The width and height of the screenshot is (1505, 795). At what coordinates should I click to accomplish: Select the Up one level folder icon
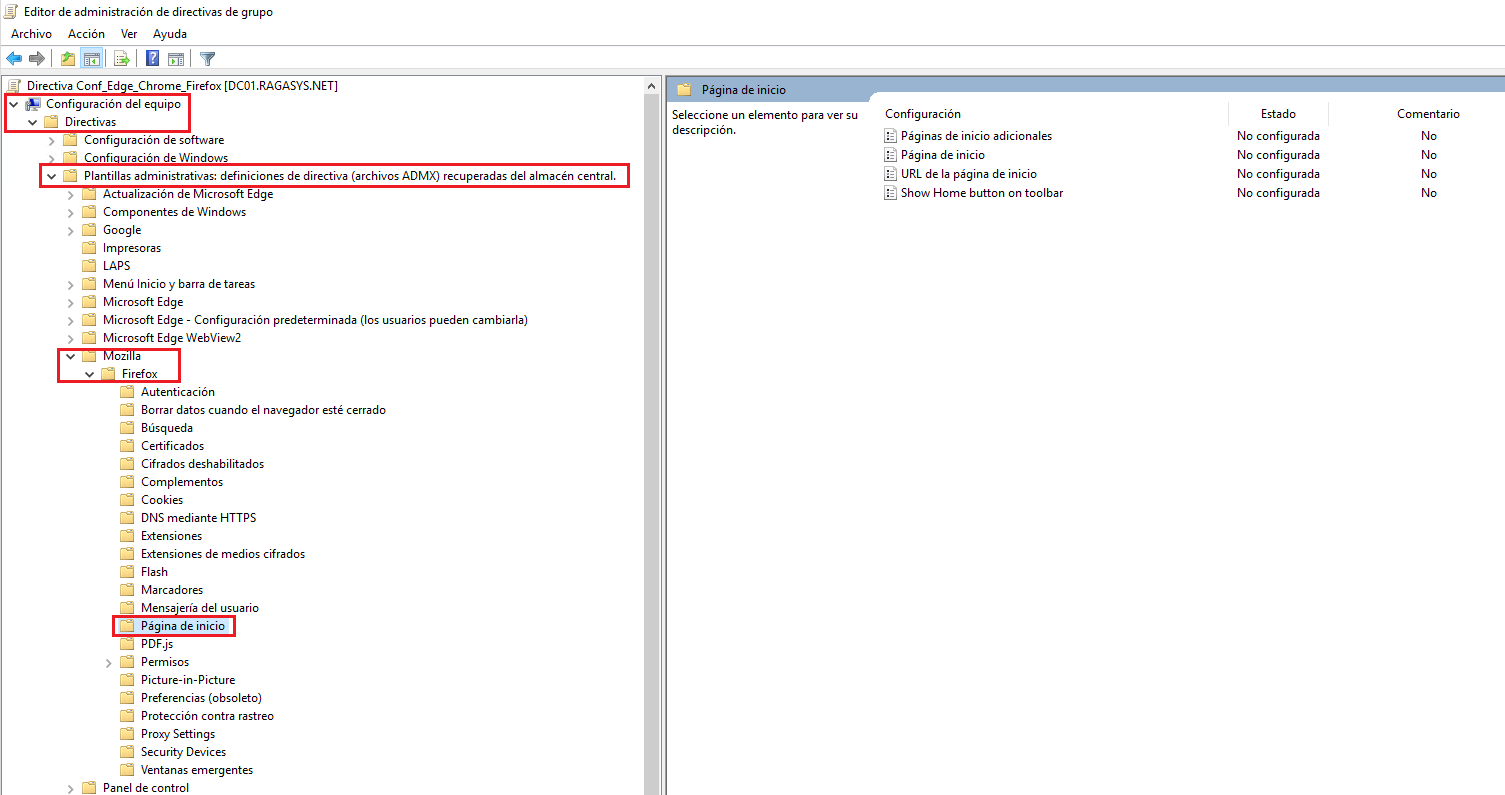tap(66, 58)
